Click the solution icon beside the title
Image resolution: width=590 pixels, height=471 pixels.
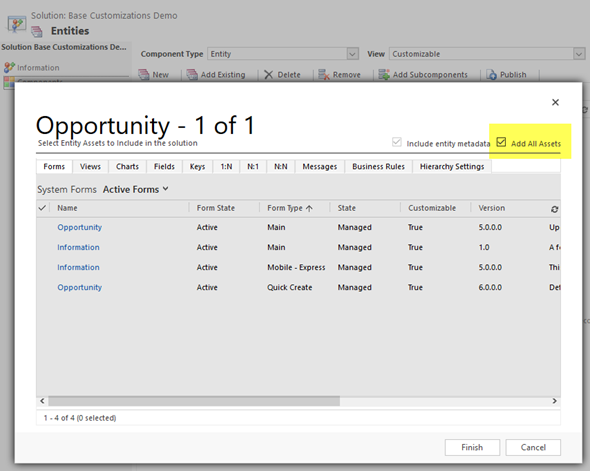tap(17, 24)
